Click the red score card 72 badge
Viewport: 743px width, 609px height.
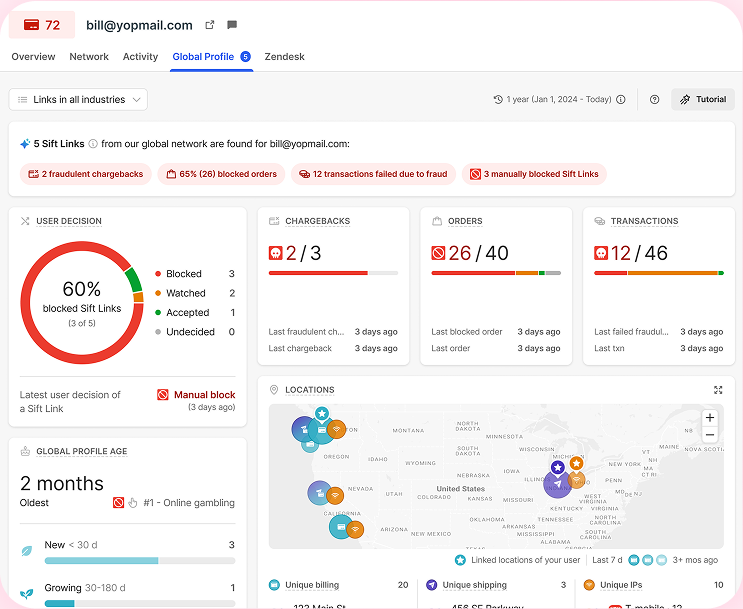(x=42, y=25)
